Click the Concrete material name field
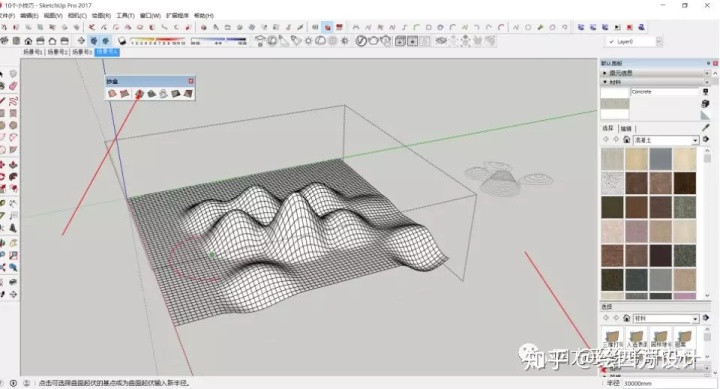The width and height of the screenshot is (720, 389). pyautogui.click(x=664, y=92)
